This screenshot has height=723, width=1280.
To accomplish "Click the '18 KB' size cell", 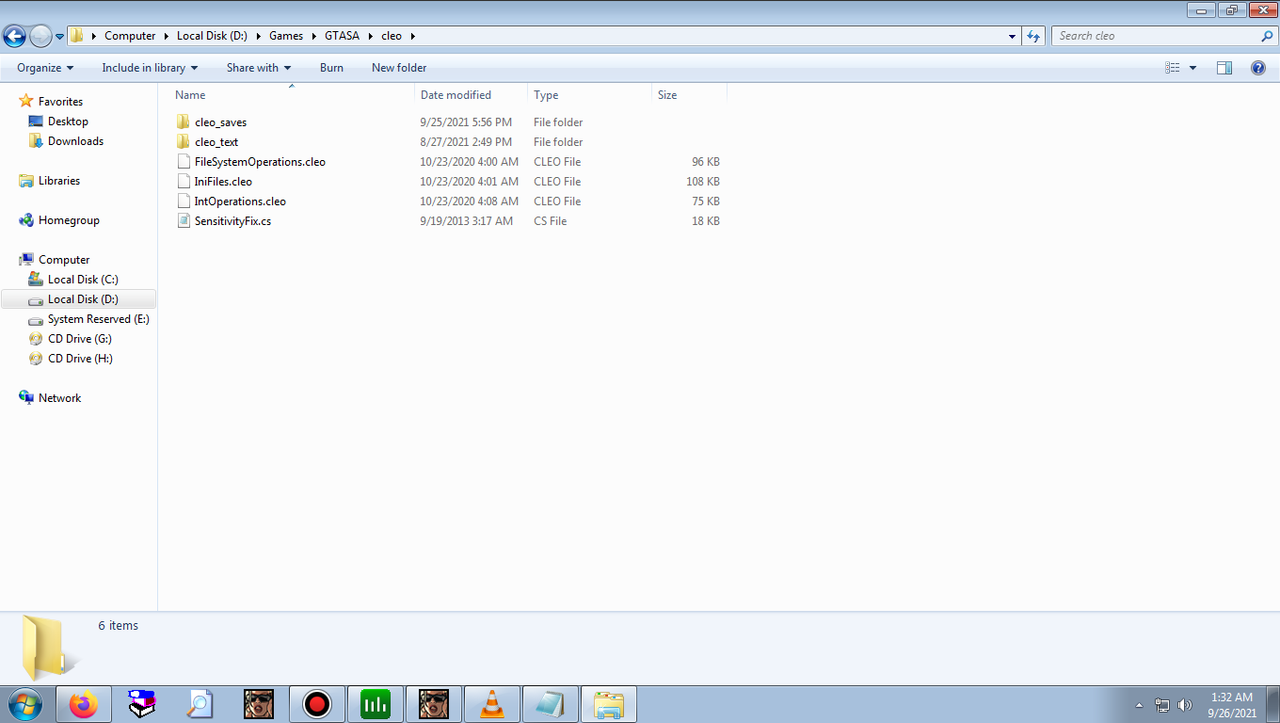I will (x=706, y=221).
